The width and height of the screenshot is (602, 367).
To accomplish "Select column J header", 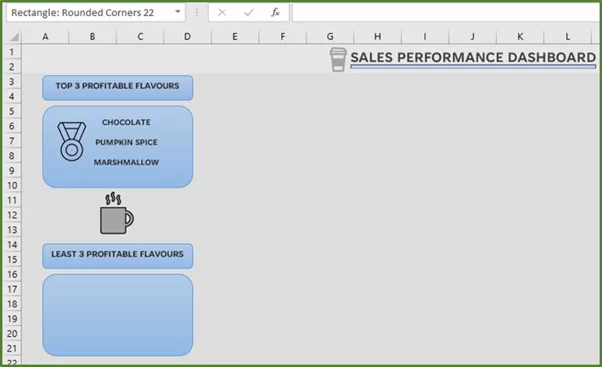I will [x=473, y=36].
